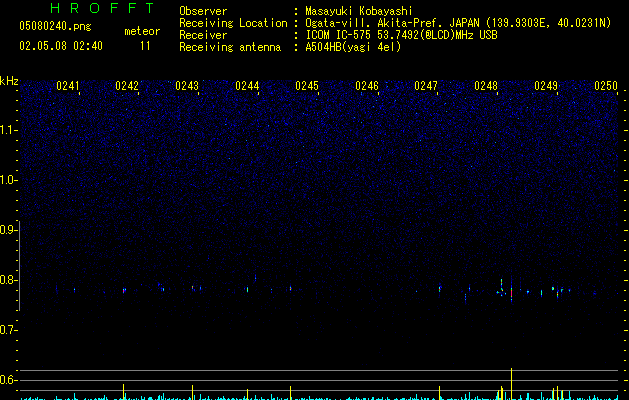This screenshot has width=629, height=400.
Task: Click the 0.6 kHz axis label
Action: click(x=8, y=380)
